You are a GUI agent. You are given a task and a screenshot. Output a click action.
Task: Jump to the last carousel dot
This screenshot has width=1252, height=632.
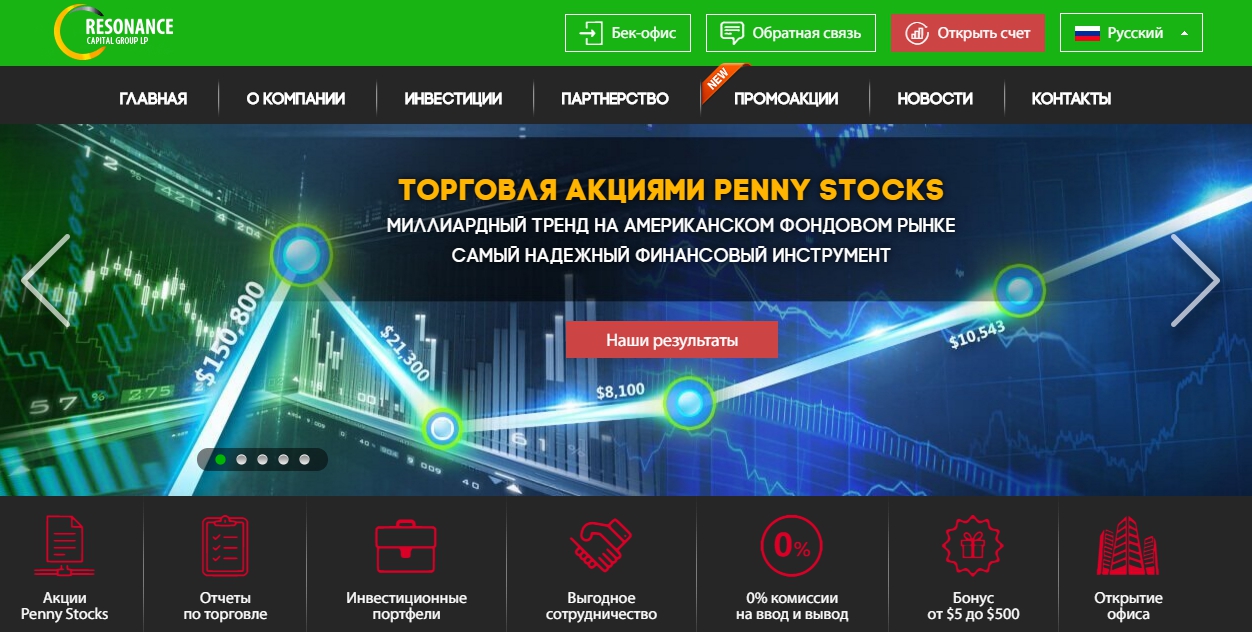(304, 460)
